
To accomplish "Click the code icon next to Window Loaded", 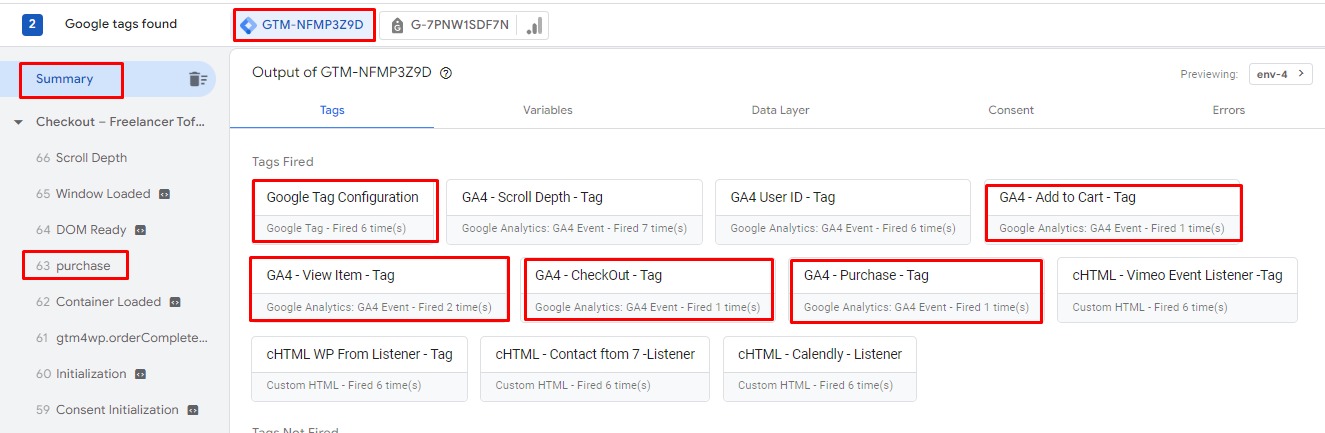I will [x=165, y=194].
